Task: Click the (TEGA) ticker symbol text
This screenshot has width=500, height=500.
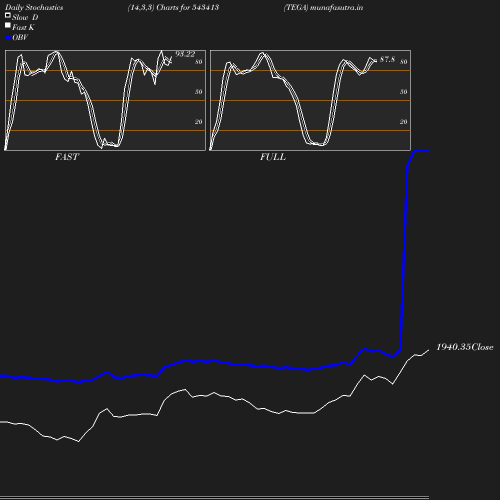Action: [296, 8]
